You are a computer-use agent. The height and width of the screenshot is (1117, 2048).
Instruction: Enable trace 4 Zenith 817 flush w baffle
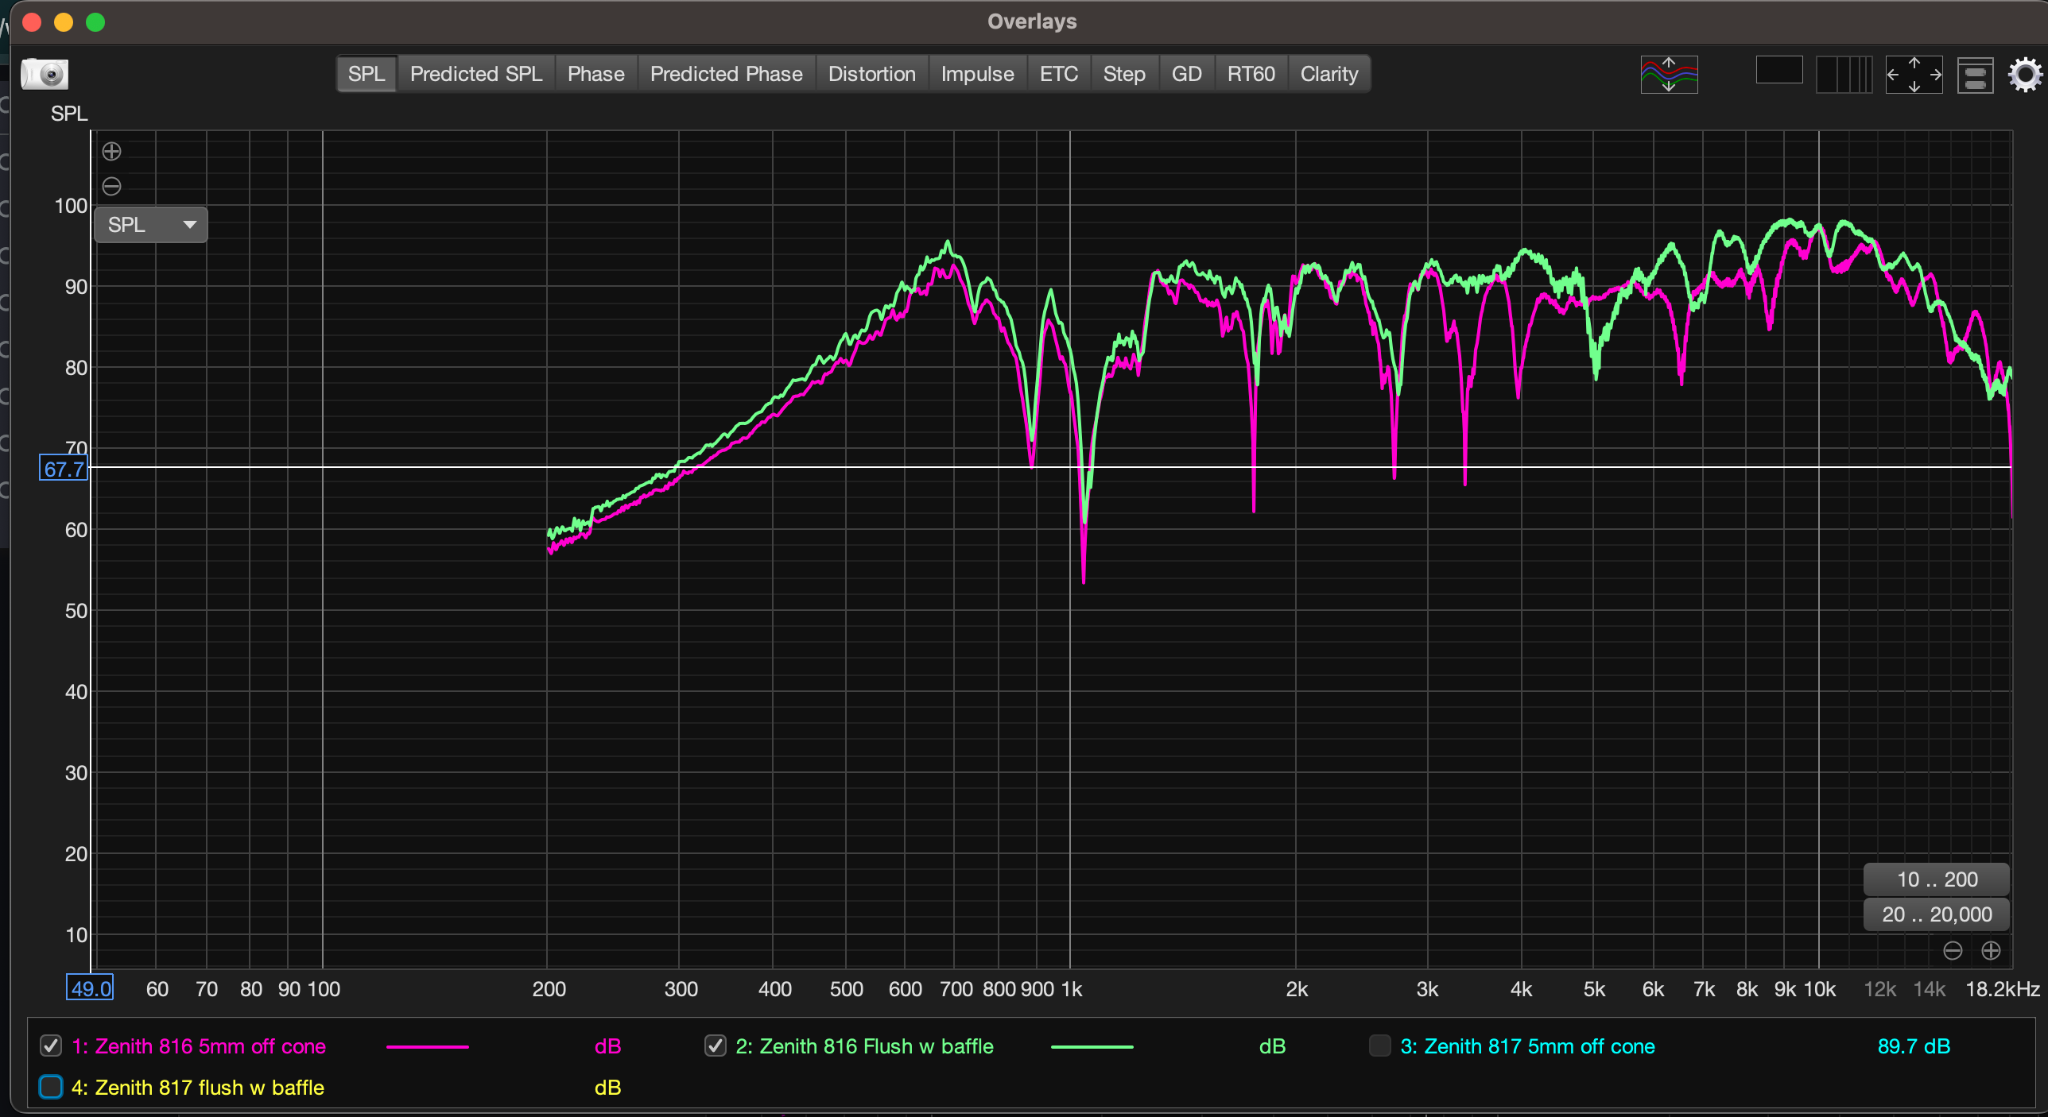pos(51,1087)
